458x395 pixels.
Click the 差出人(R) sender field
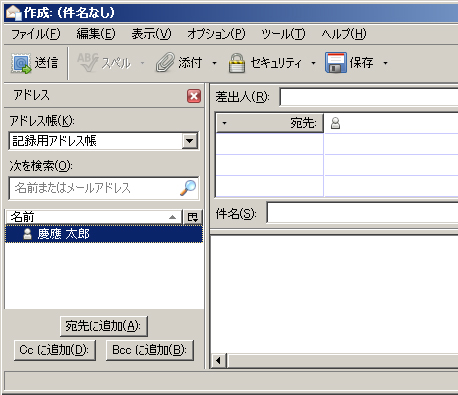369,97
